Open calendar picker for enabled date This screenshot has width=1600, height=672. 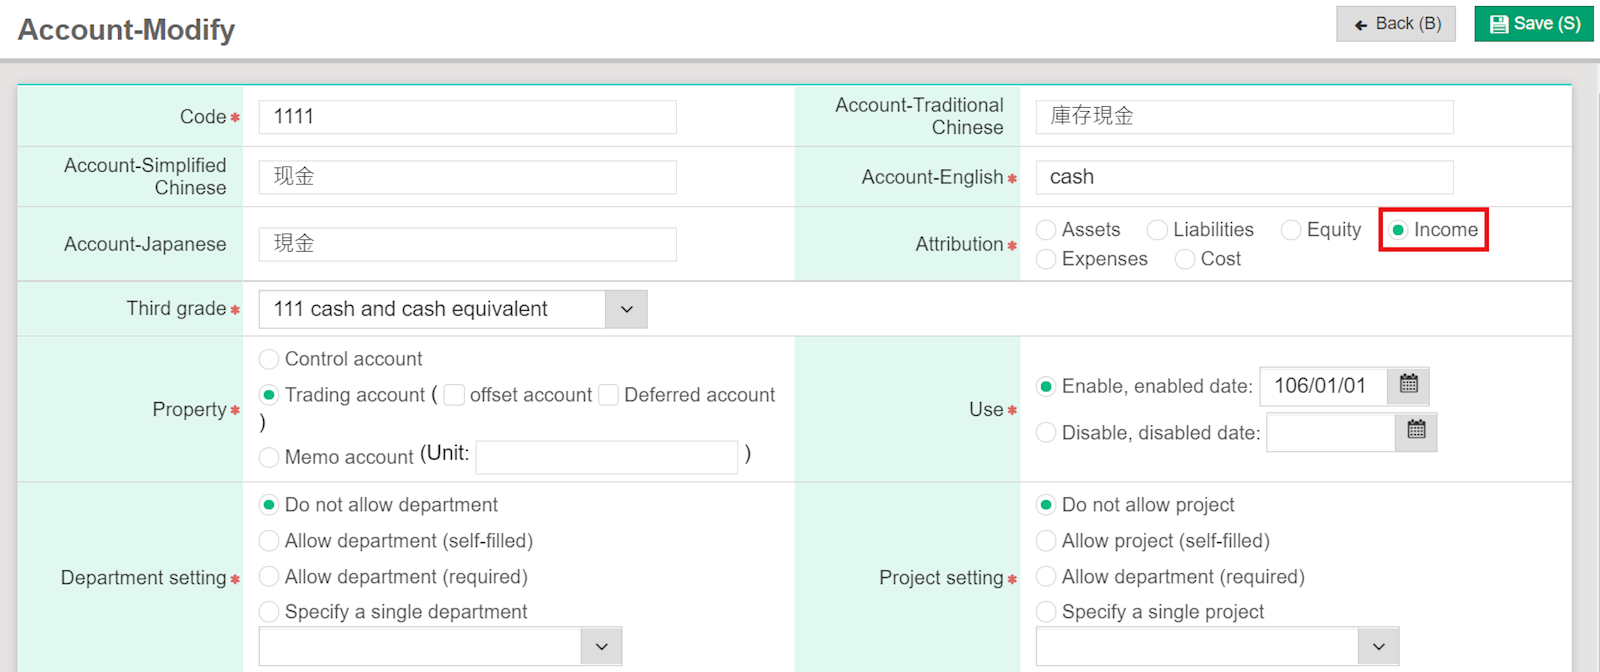coord(1408,385)
